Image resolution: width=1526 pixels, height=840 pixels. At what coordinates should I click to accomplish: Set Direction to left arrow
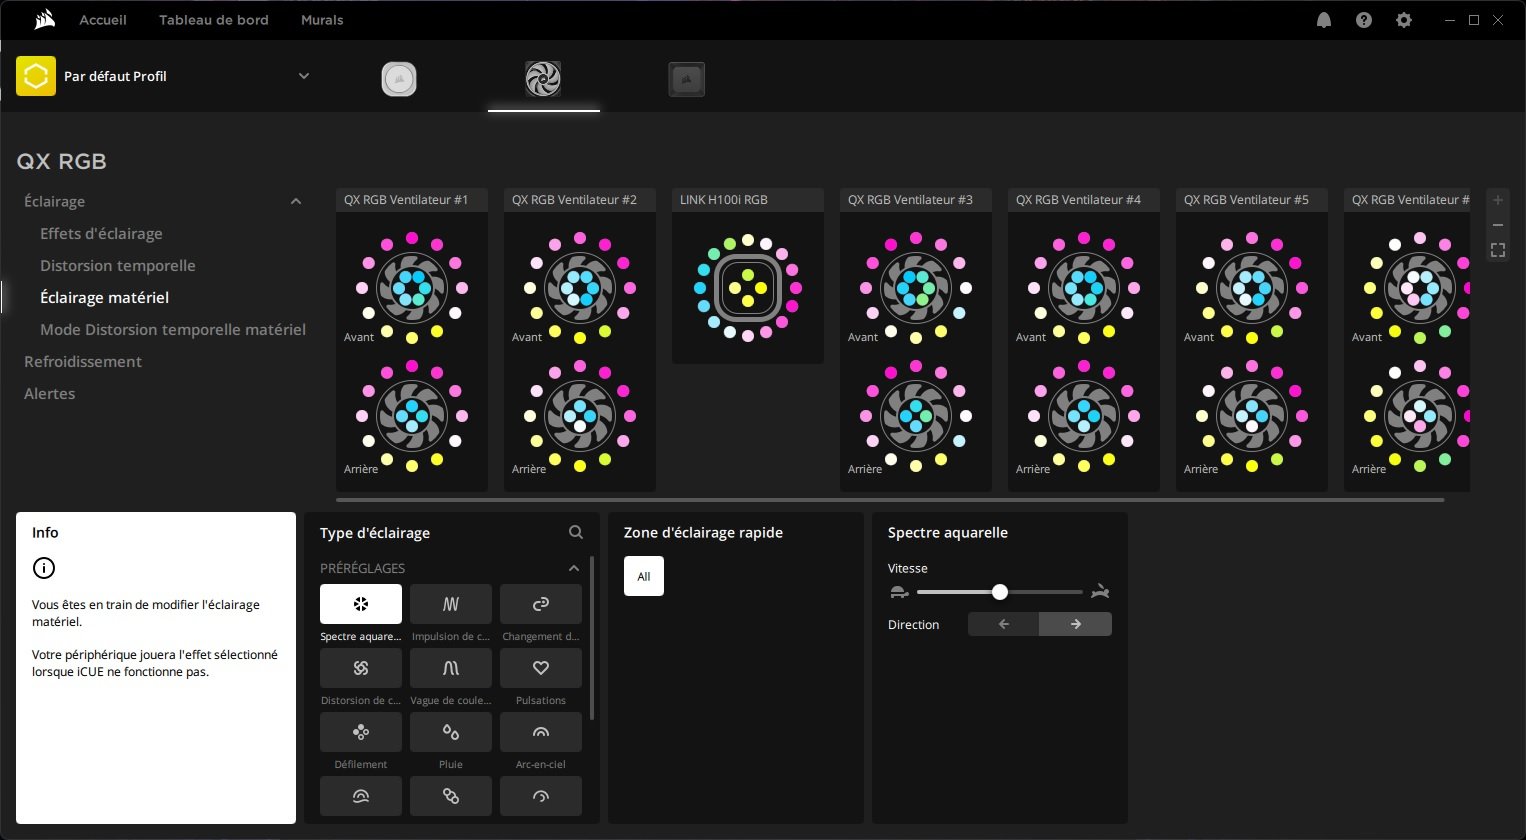tap(1004, 624)
